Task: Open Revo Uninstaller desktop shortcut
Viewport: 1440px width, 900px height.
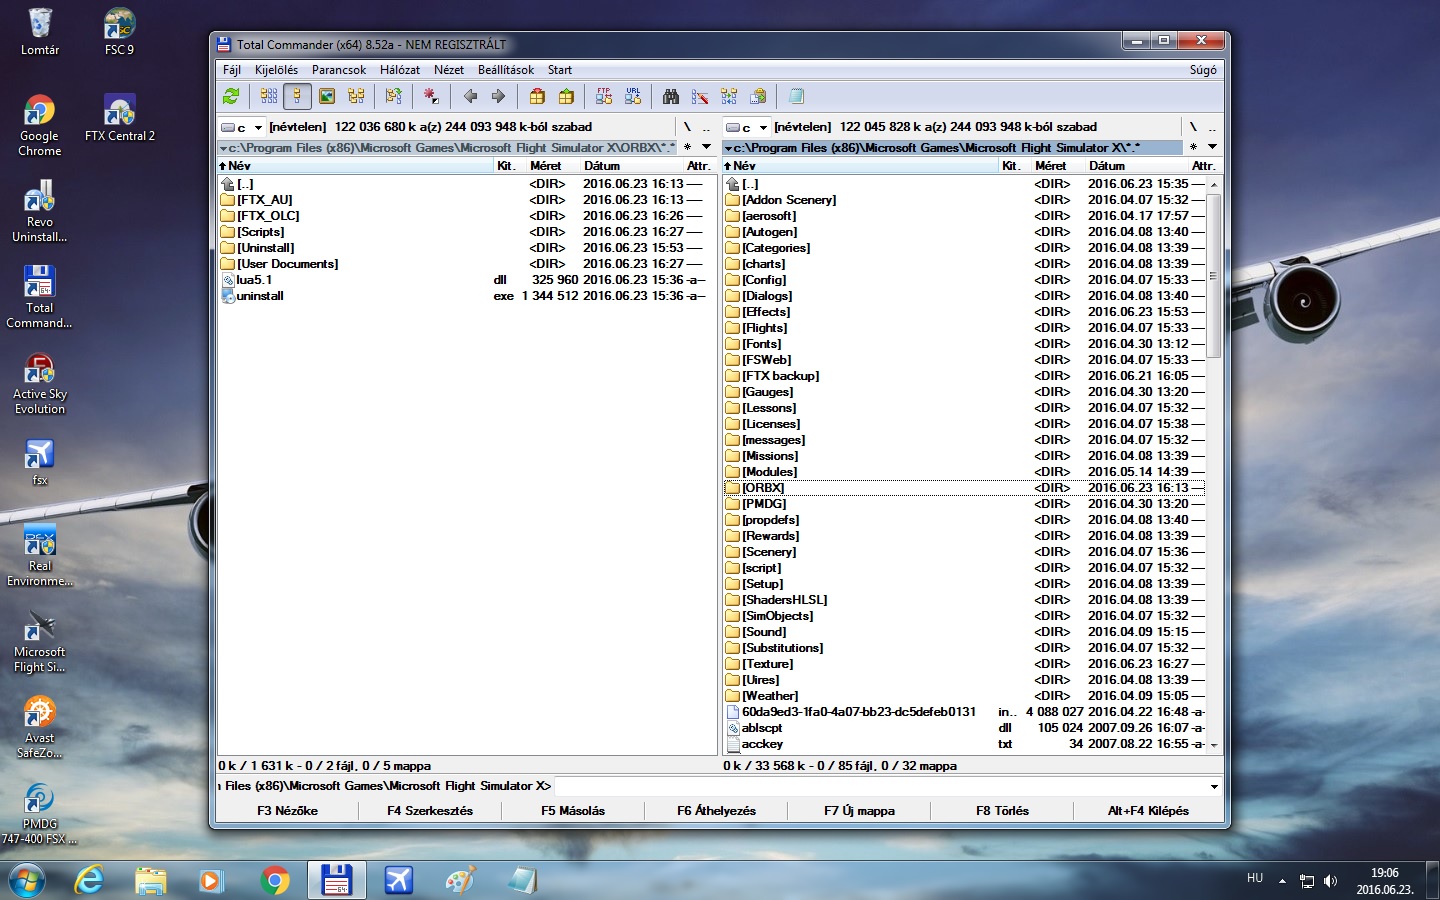Action: coord(39,211)
